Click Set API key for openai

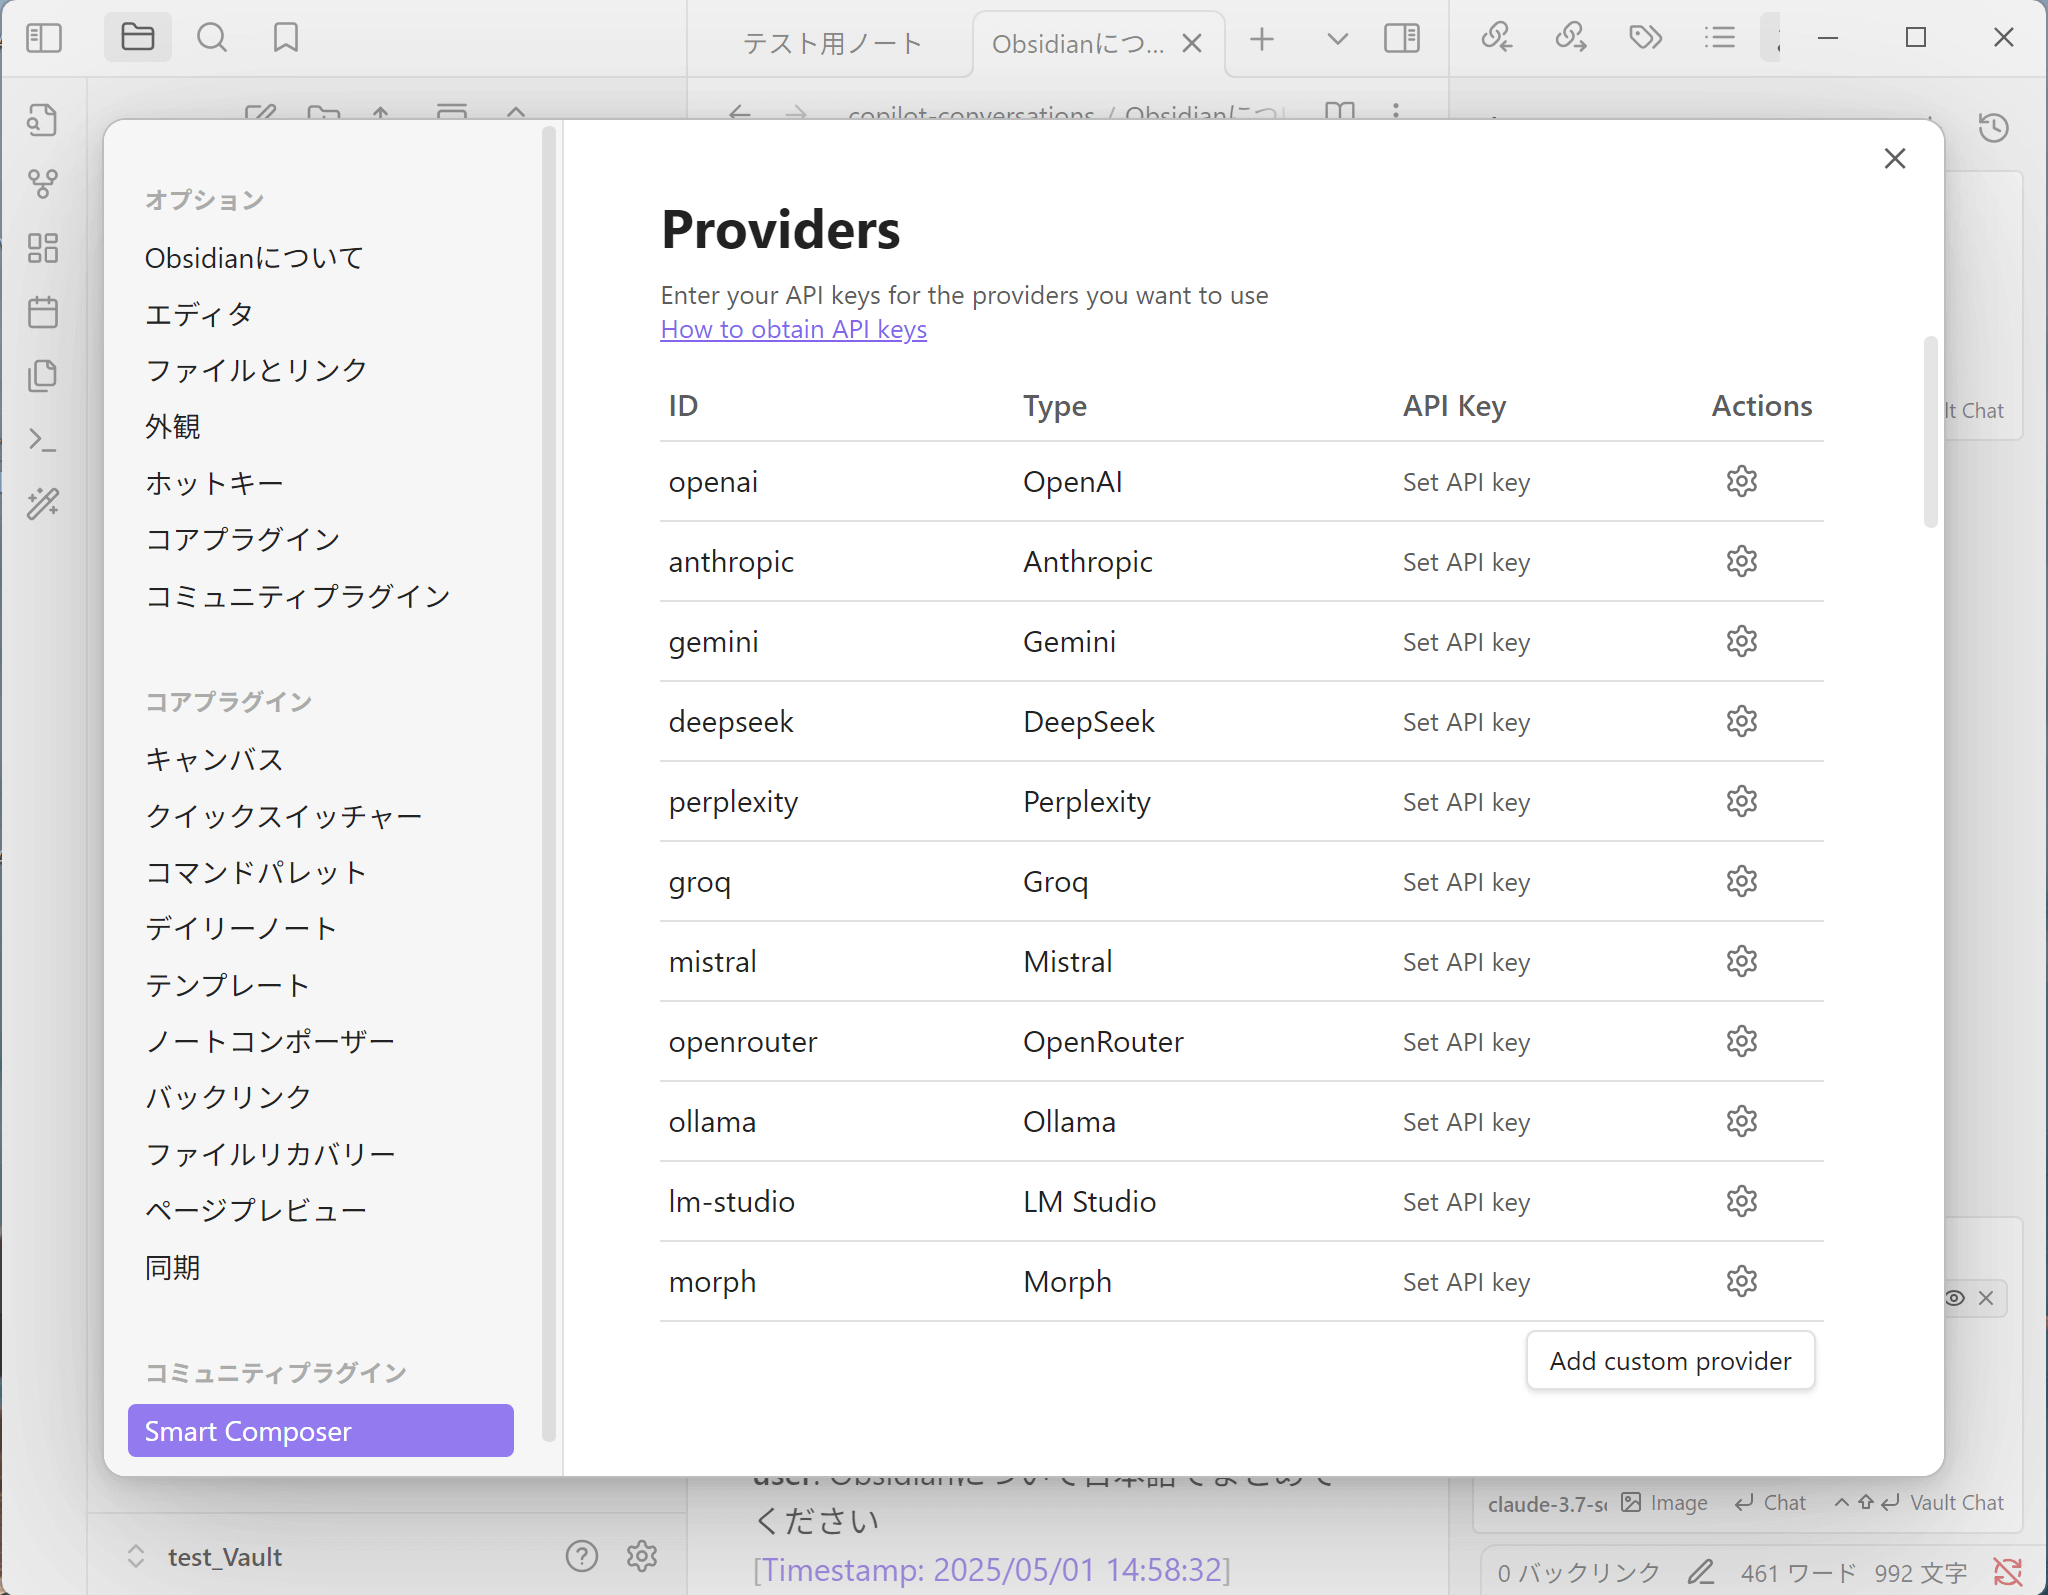point(1466,482)
